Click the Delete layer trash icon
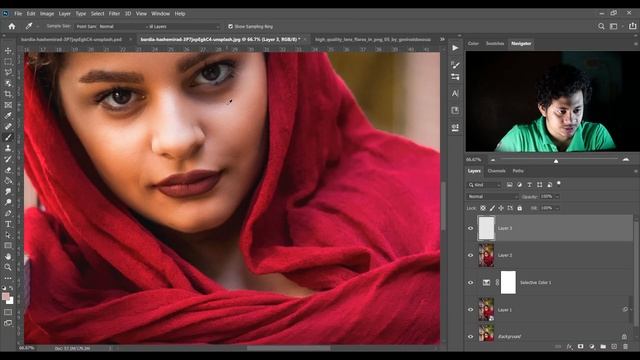This screenshot has height=360, width=640. 625,347
